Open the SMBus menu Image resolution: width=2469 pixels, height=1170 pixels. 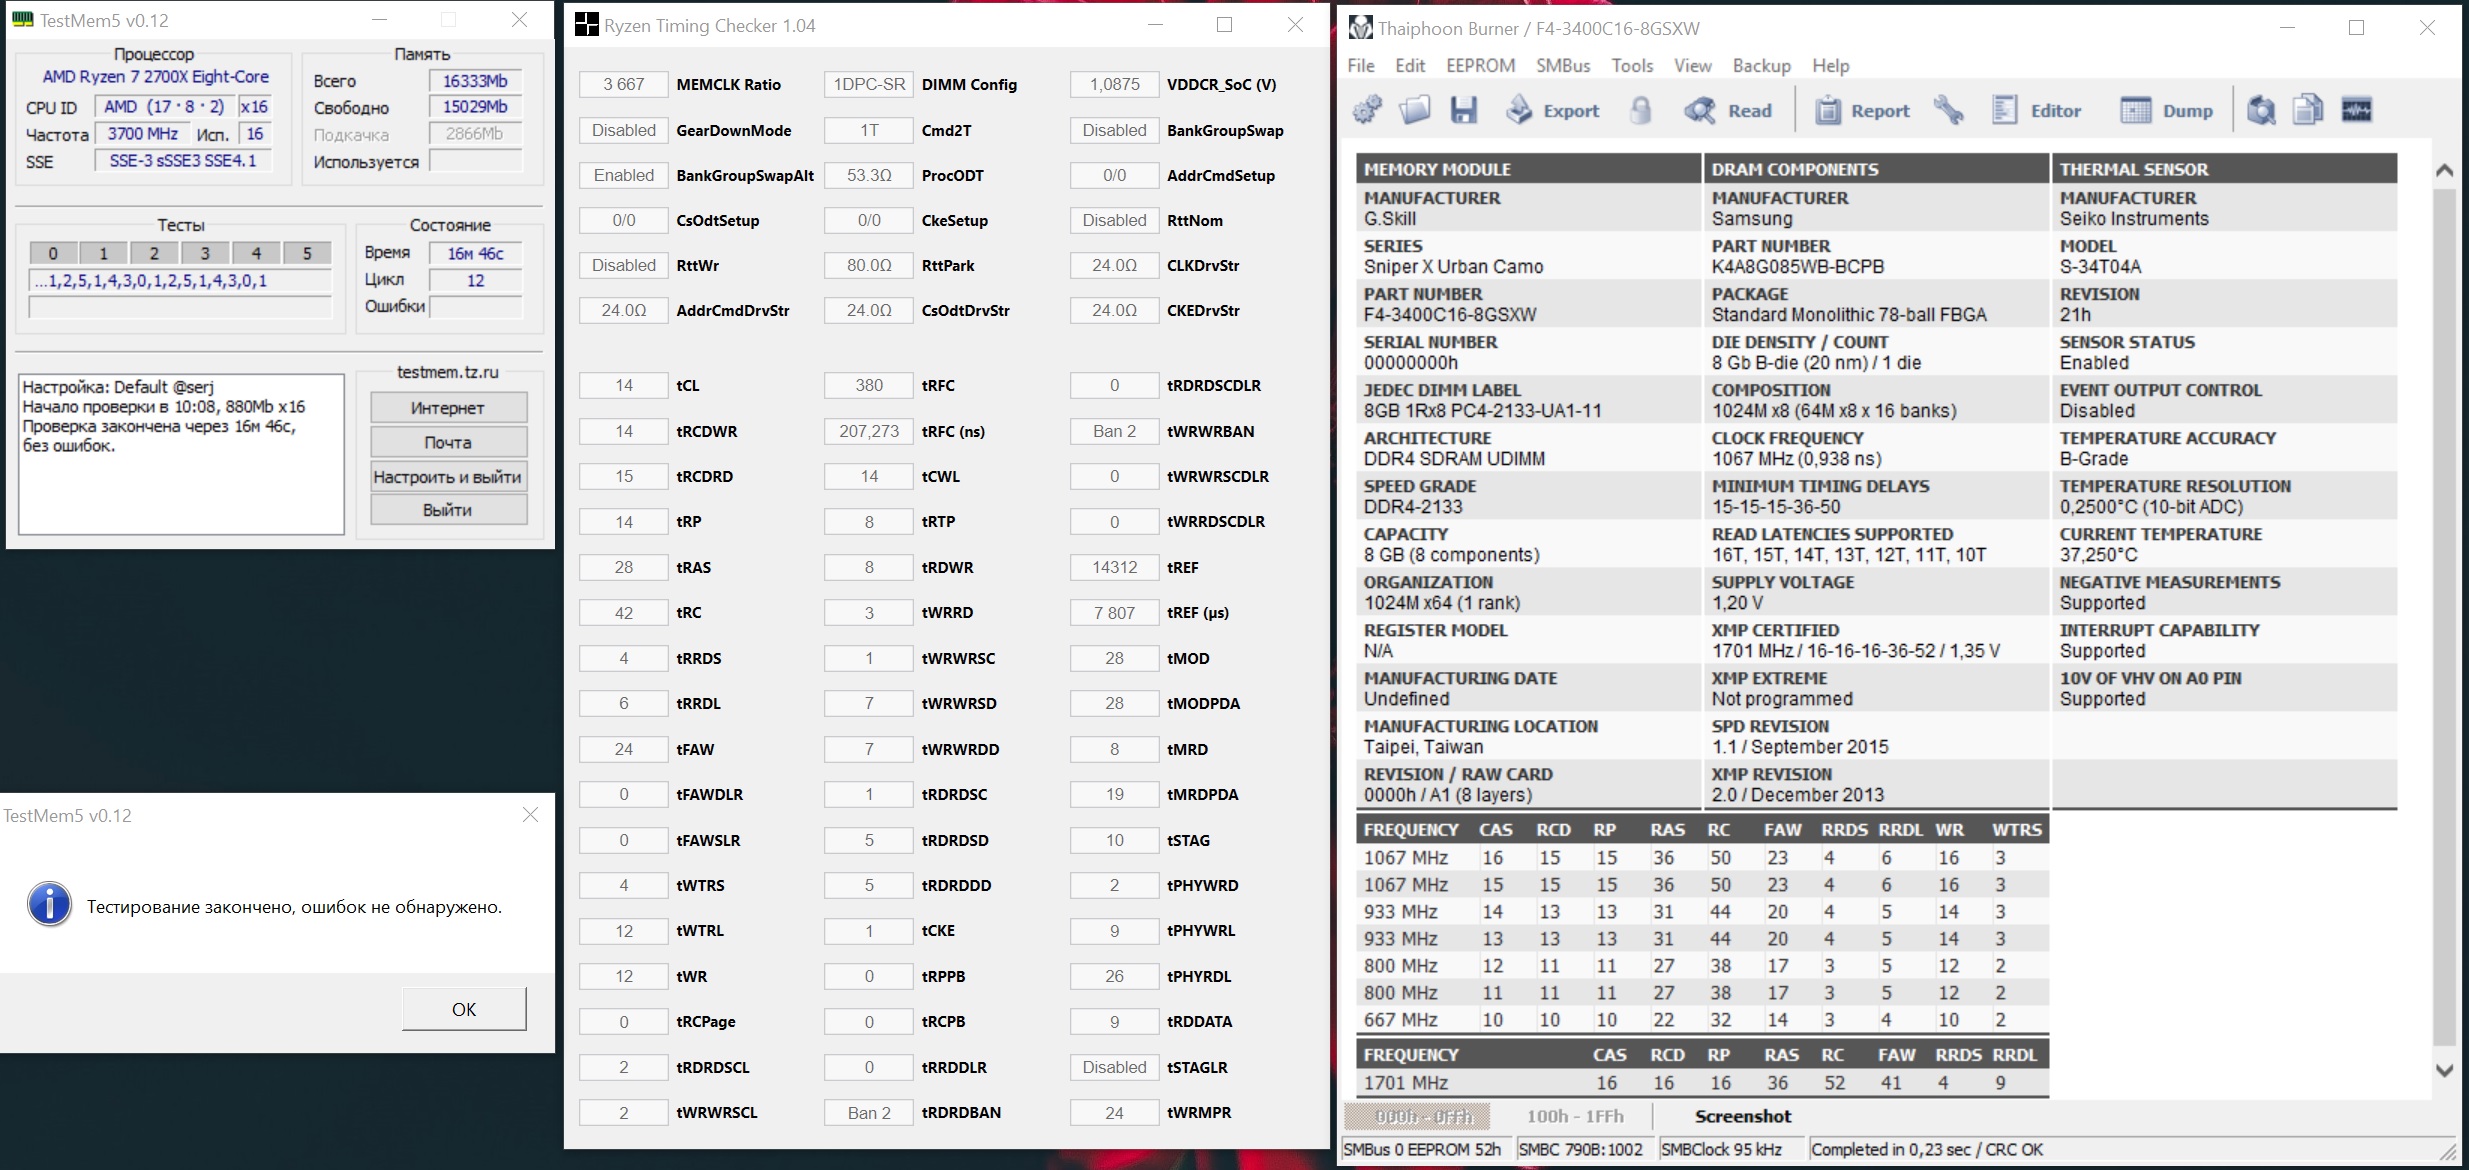click(1563, 65)
